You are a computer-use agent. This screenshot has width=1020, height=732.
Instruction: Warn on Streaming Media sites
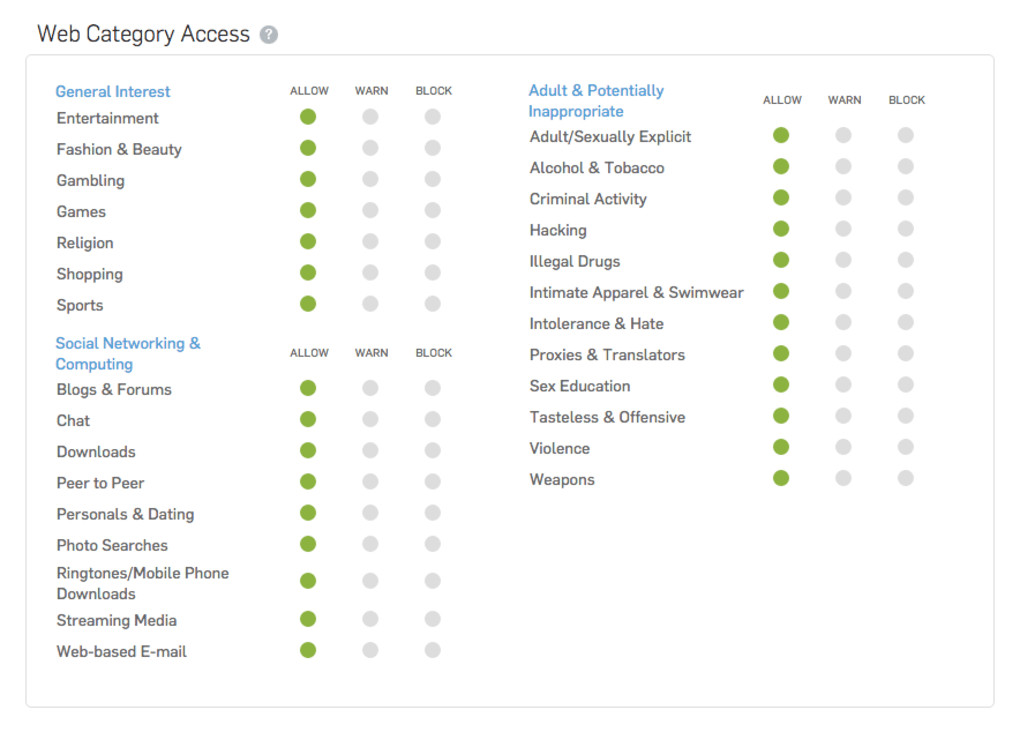370,619
